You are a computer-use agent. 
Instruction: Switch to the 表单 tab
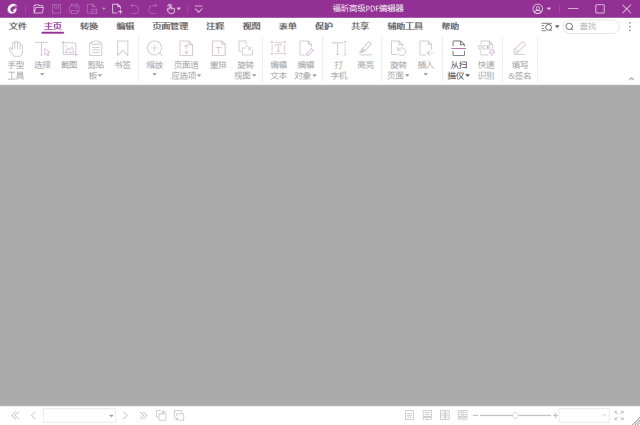288,26
